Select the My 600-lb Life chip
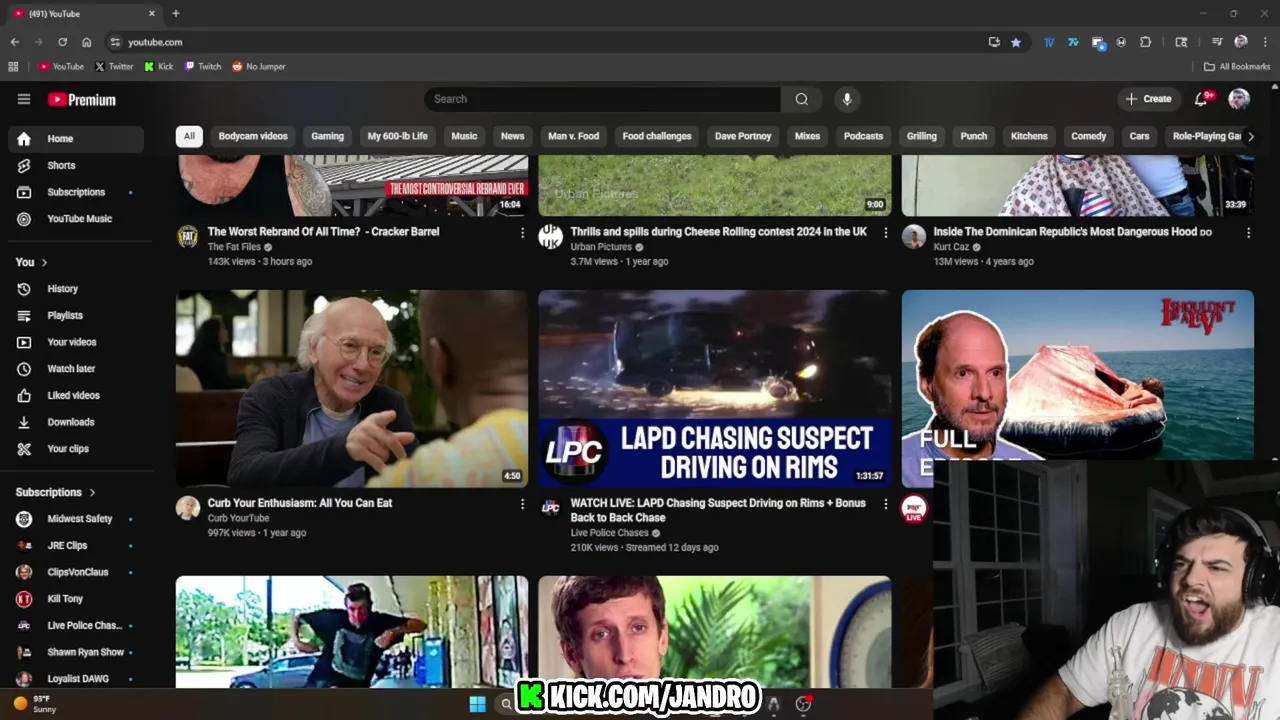The width and height of the screenshot is (1280, 720). (x=397, y=136)
